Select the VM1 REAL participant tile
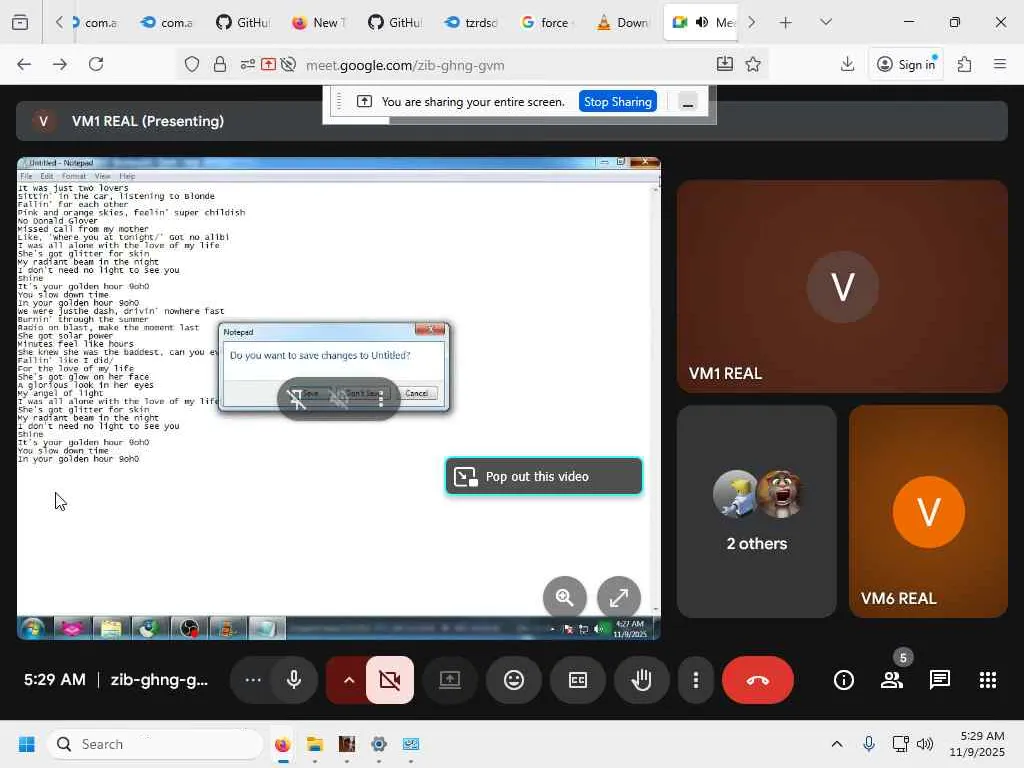1024x768 pixels. [842, 286]
